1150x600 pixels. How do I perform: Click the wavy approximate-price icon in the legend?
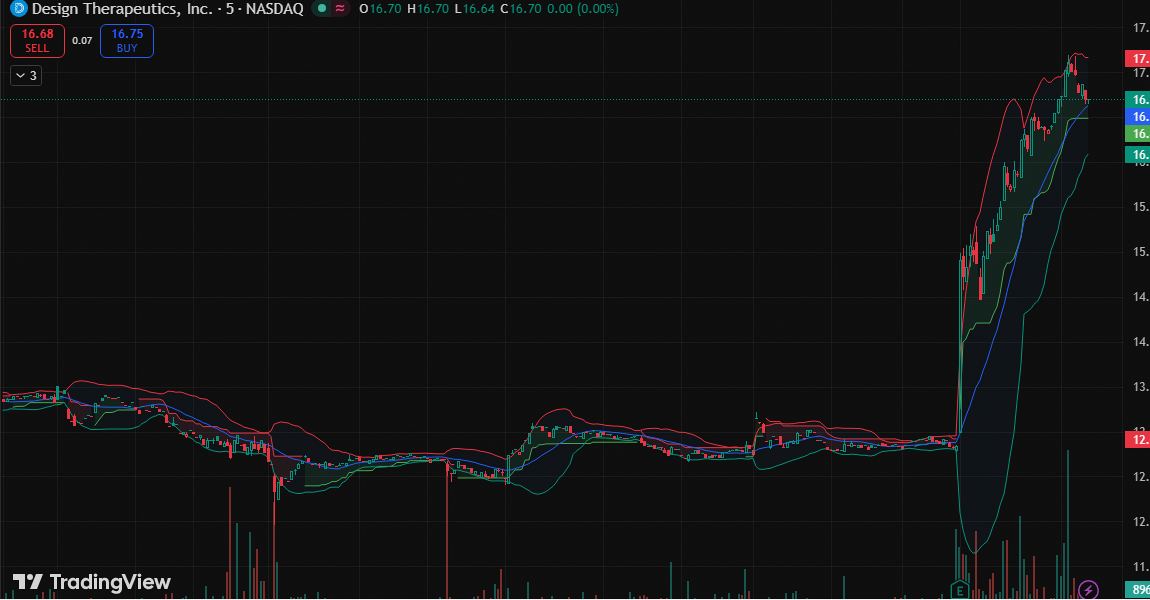coord(341,9)
